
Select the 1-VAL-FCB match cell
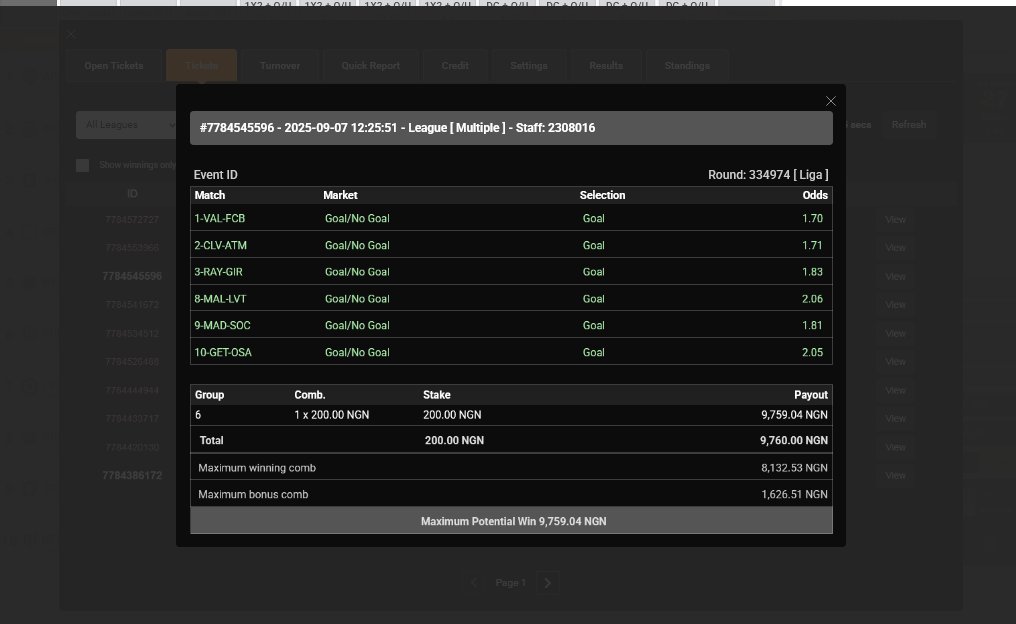[220, 218]
